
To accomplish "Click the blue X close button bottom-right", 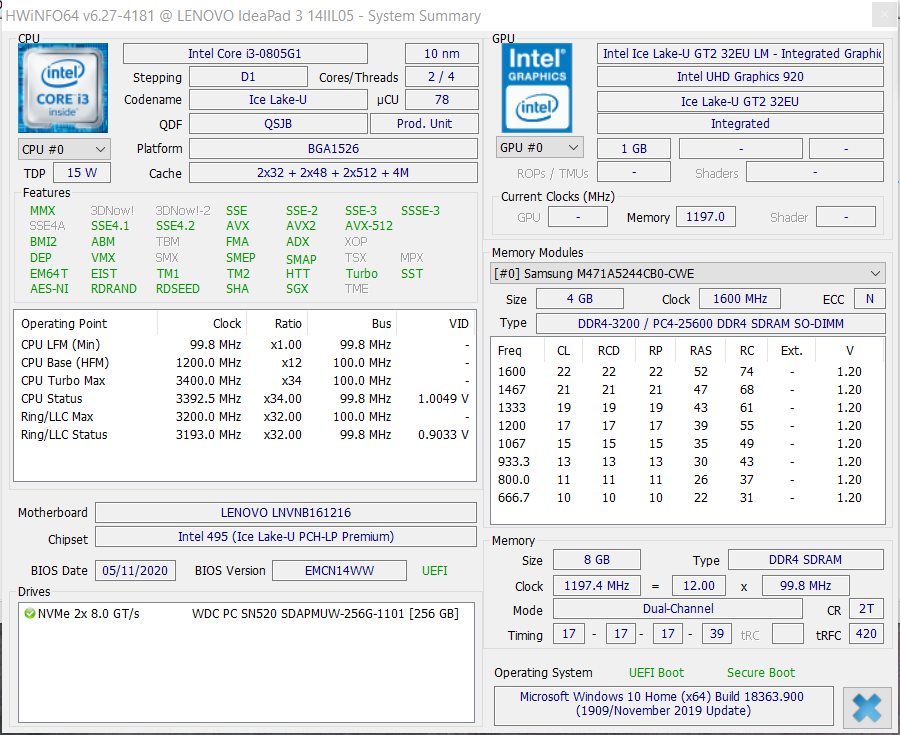I will pos(867,707).
